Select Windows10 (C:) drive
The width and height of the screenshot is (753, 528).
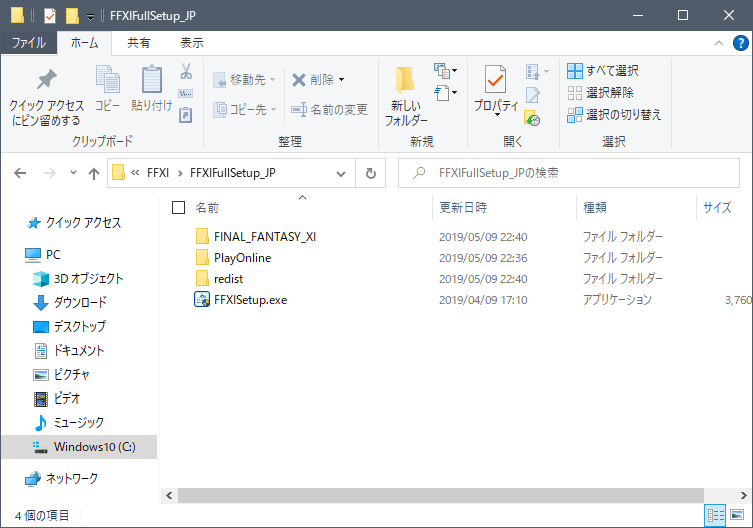tap(79, 447)
